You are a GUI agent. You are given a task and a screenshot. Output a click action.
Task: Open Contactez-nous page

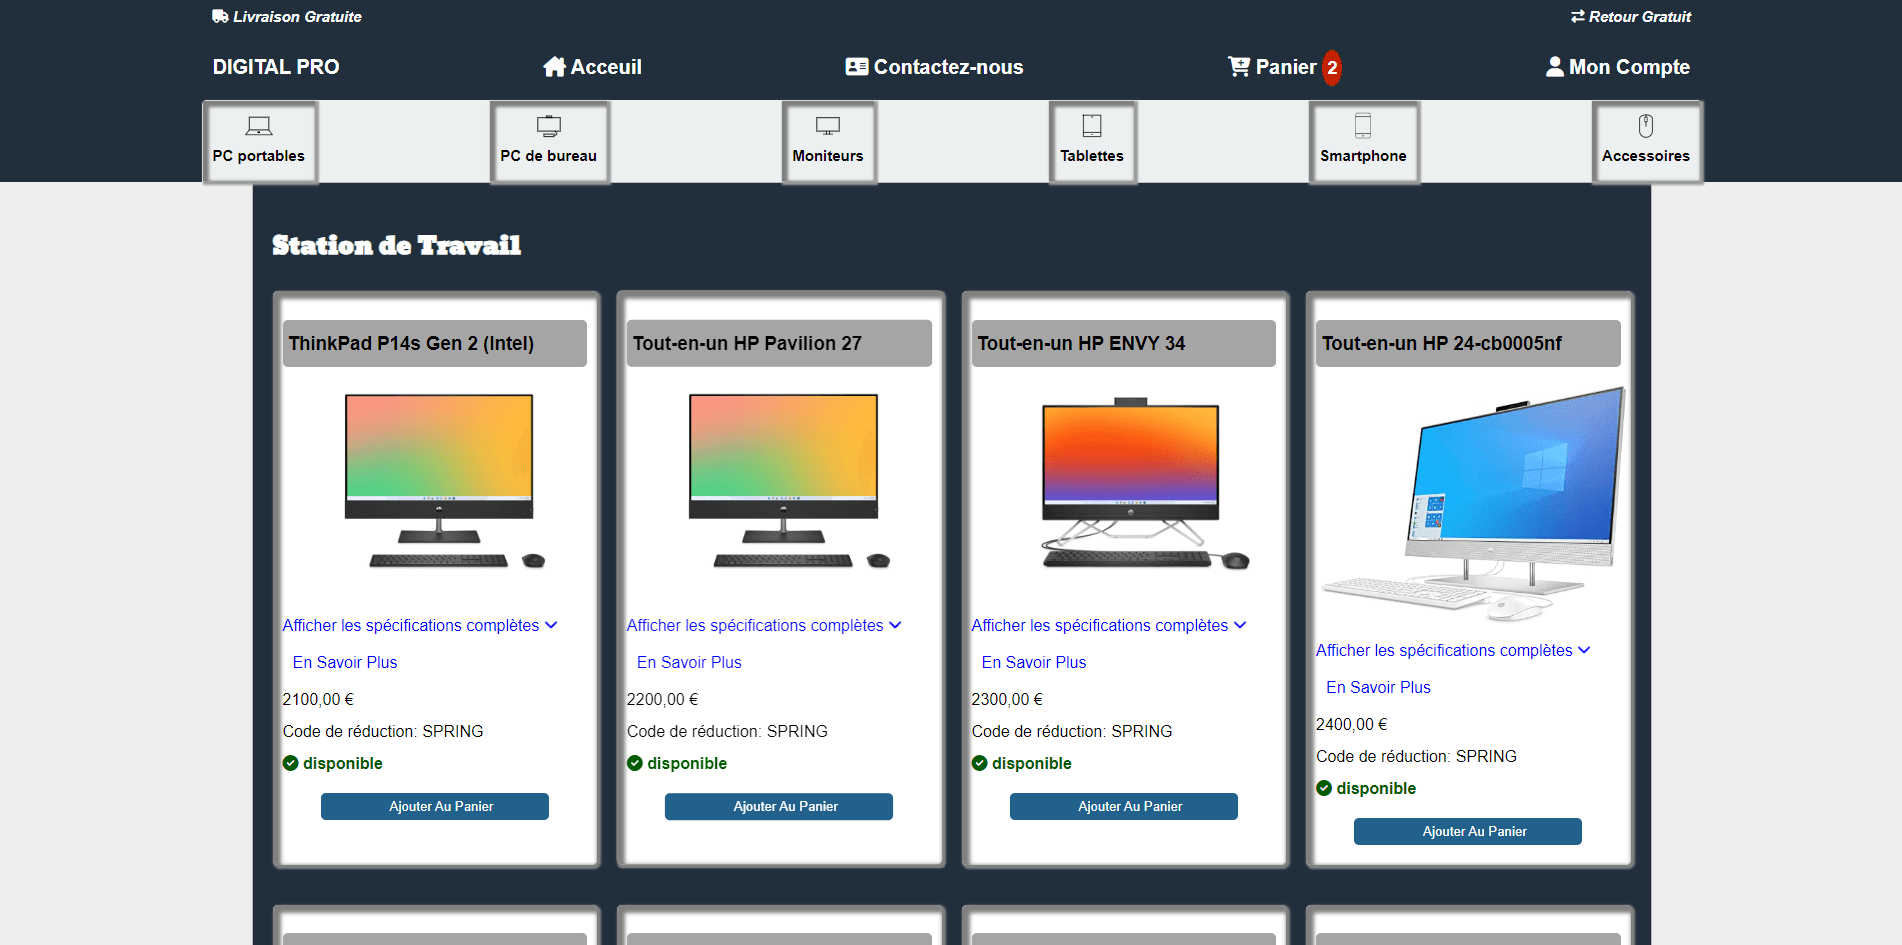coord(934,67)
